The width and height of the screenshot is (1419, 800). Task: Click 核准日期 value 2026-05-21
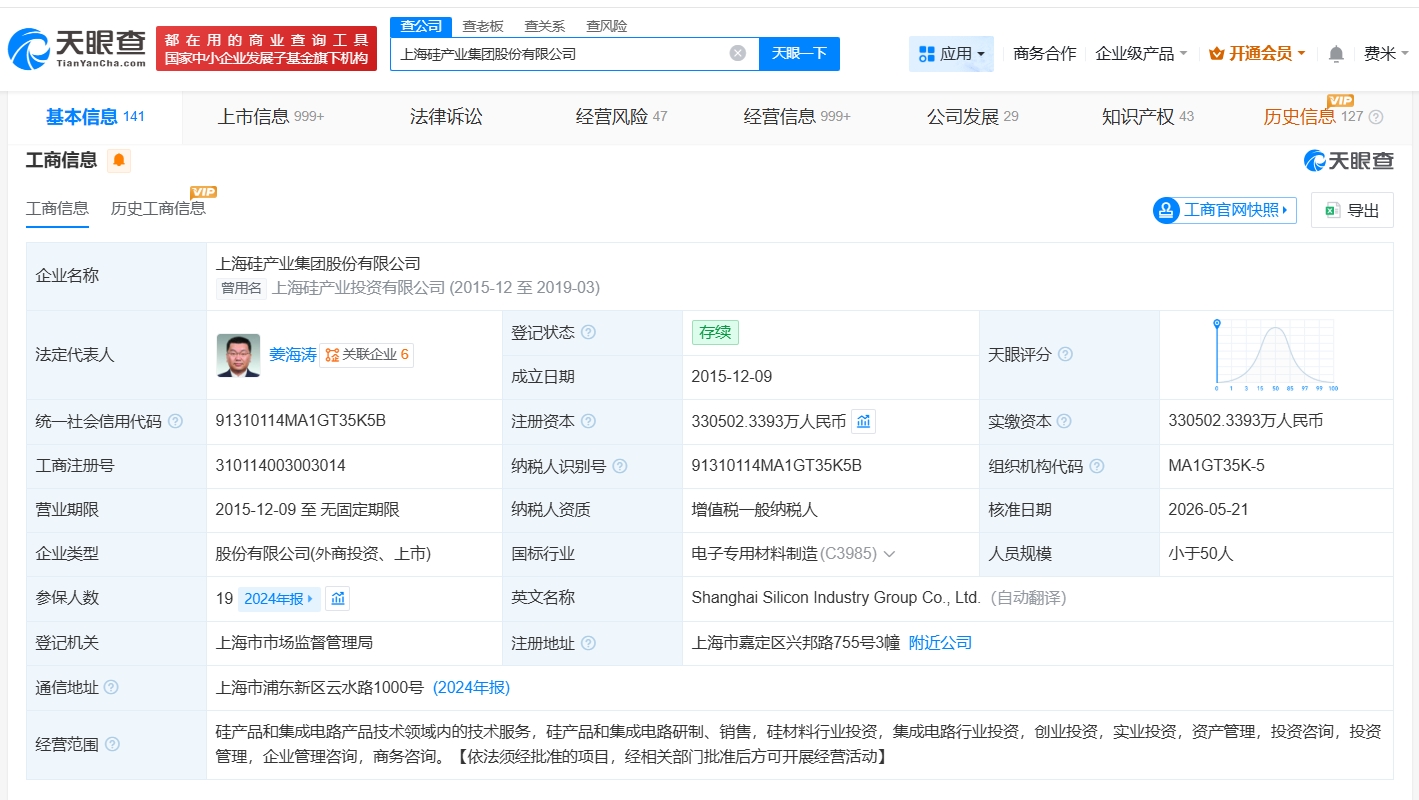[1209, 510]
